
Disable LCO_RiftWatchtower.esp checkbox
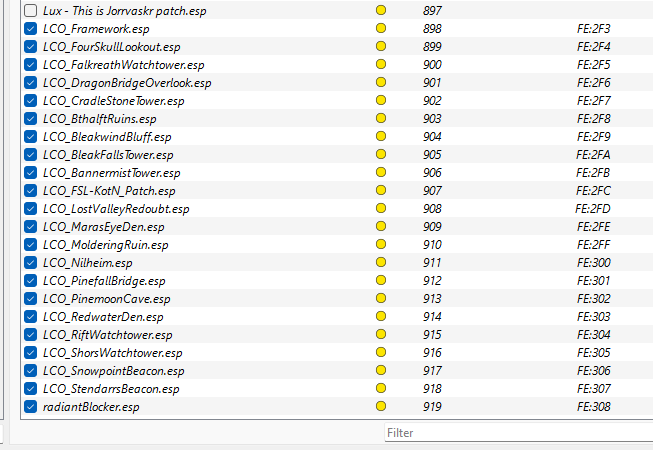click(x=30, y=334)
